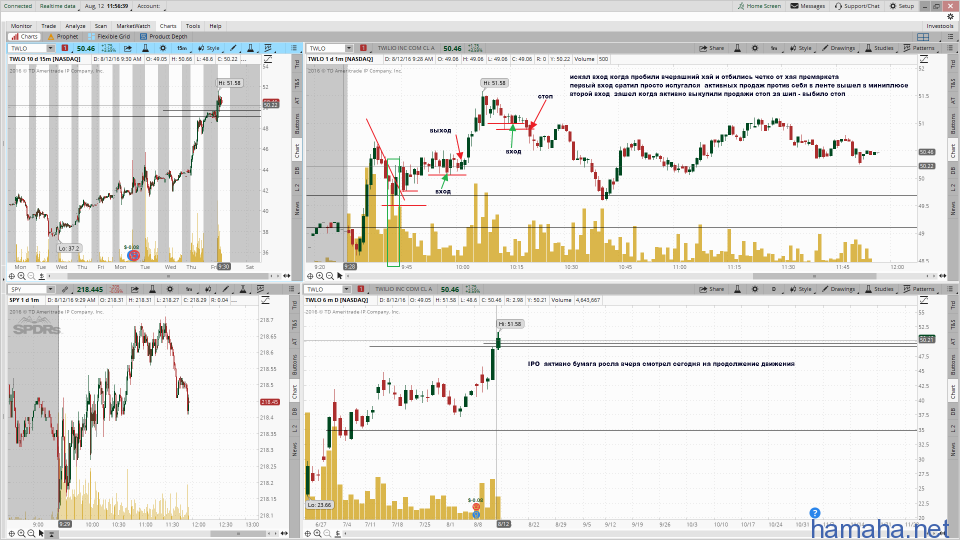Click the zoom-in magnifier under the 1m TWLO chart
This screenshot has height=540, width=960.
click(320, 276)
